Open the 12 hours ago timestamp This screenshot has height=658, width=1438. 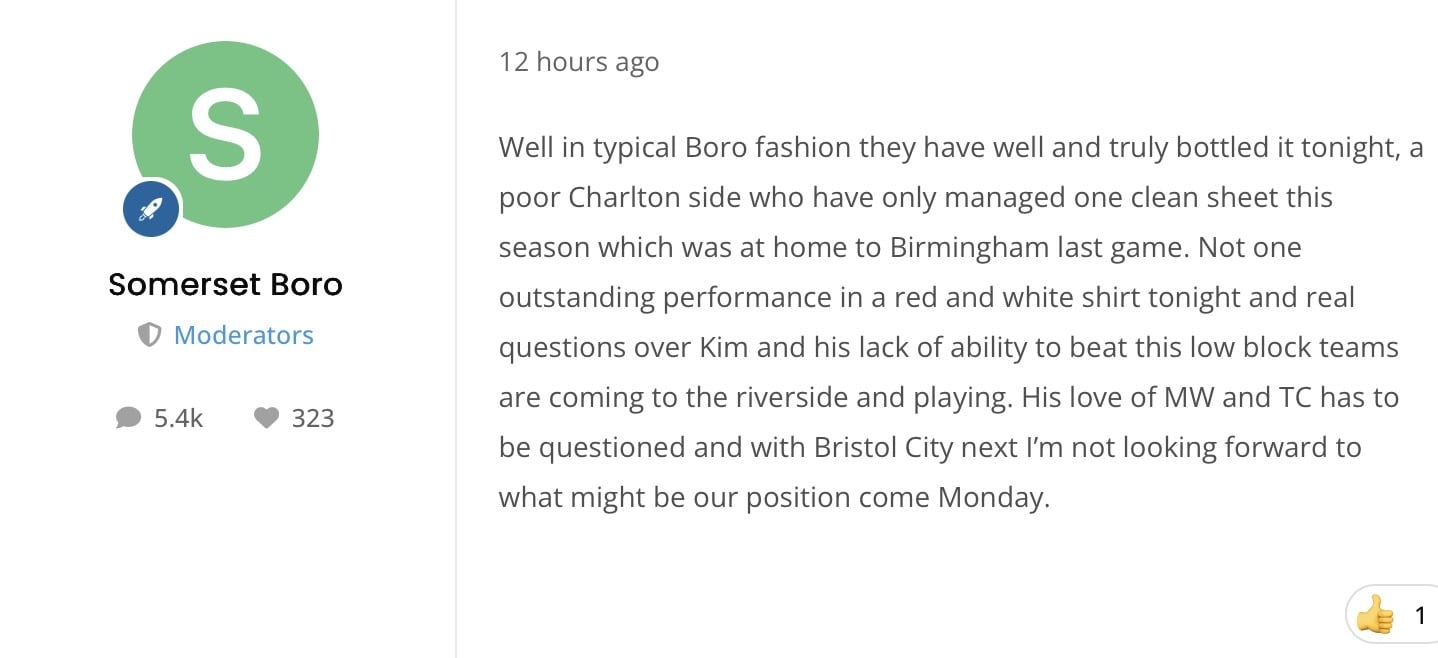click(x=579, y=62)
